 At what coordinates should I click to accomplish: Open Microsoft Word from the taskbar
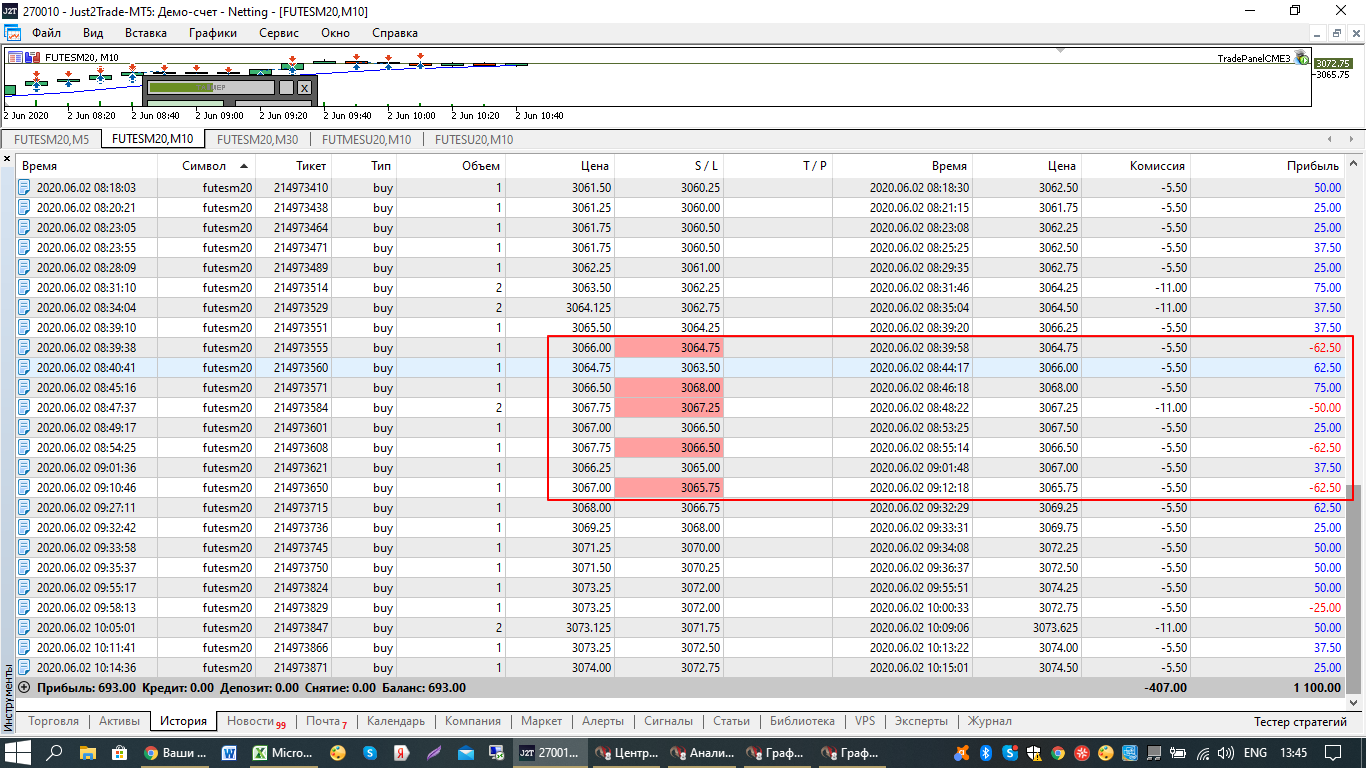click(229, 753)
